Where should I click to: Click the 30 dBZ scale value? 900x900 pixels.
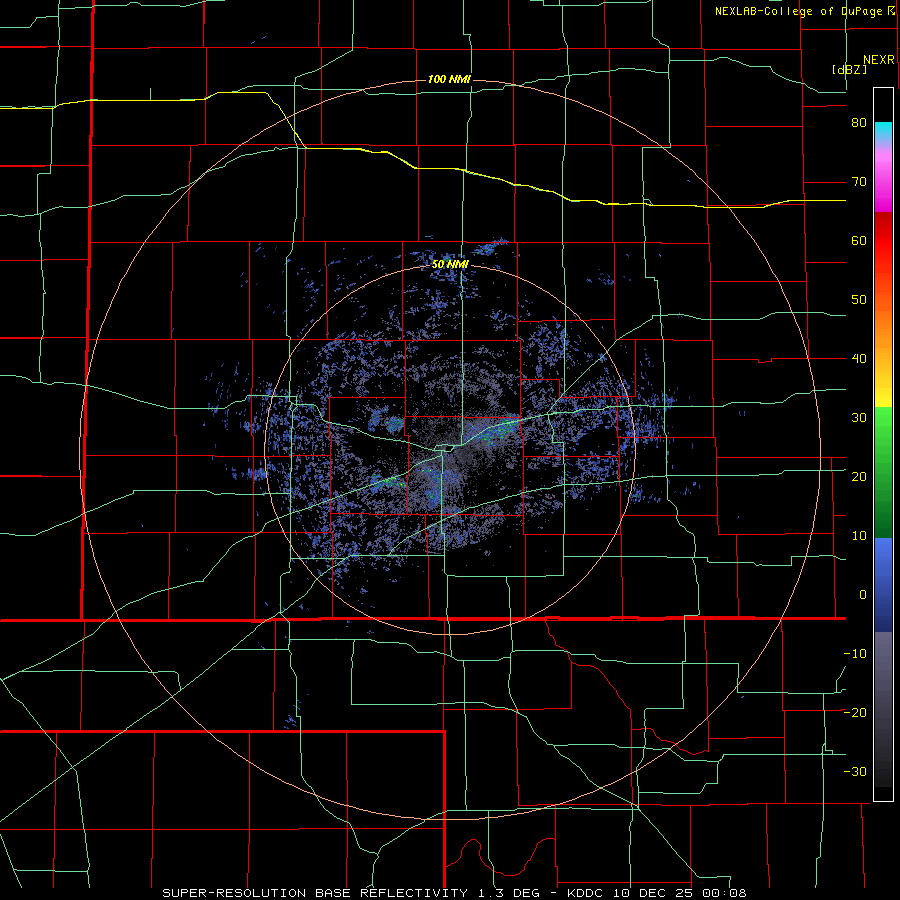tap(859, 418)
